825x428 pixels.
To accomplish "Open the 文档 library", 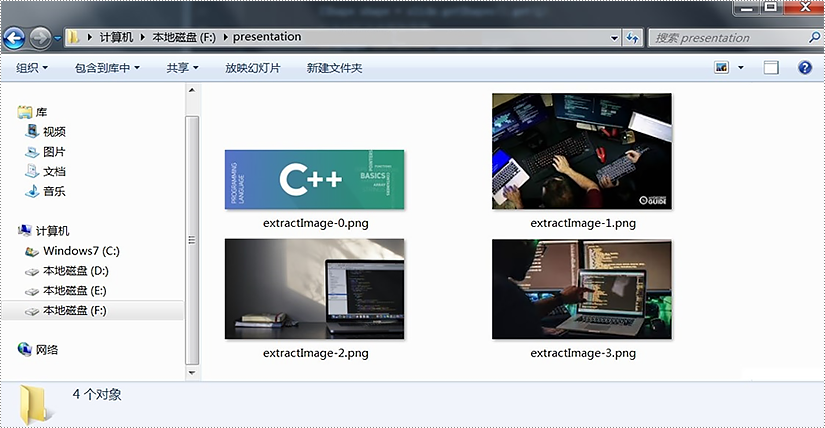I will (x=54, y=172).
